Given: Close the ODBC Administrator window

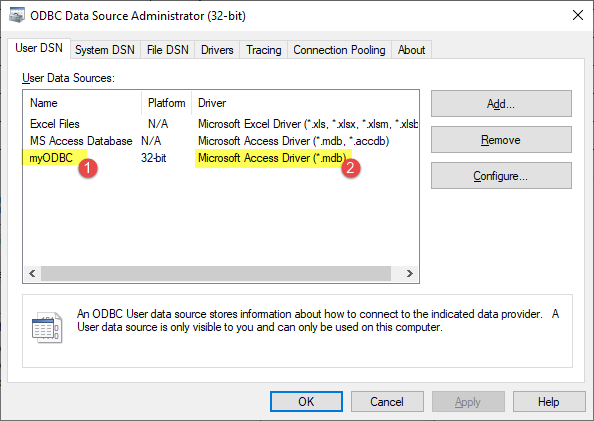Looking at the screenshot, I should click(577, 15).
